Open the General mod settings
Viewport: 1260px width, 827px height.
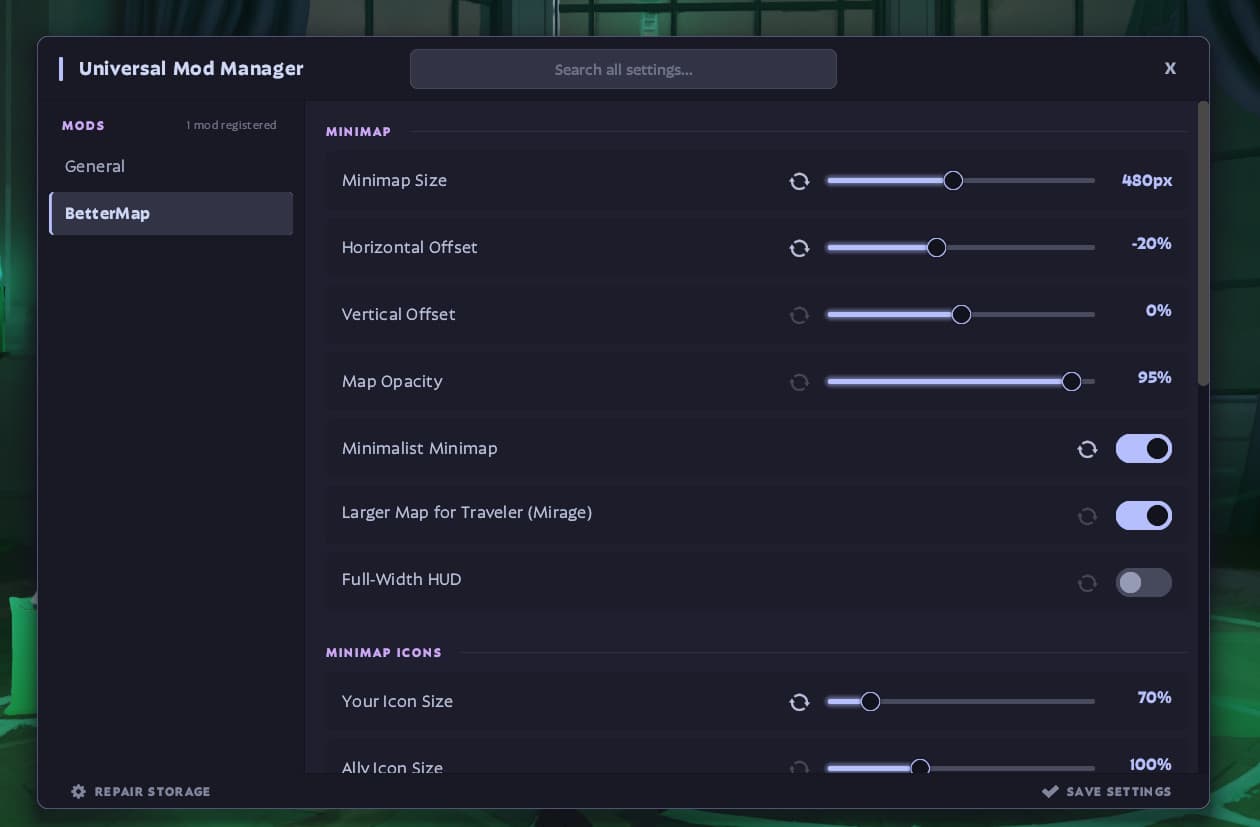[171, 166]
